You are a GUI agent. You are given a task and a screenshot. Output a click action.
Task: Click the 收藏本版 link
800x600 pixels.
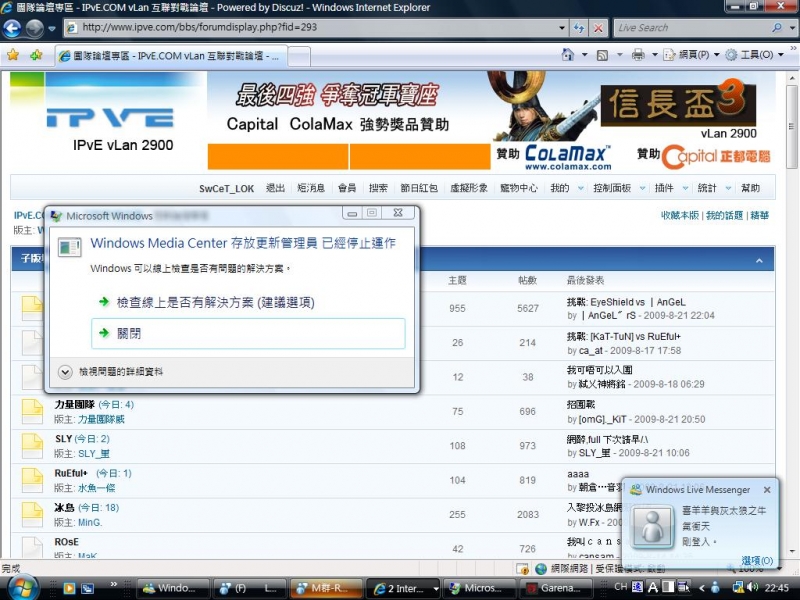tap(680, 215)
